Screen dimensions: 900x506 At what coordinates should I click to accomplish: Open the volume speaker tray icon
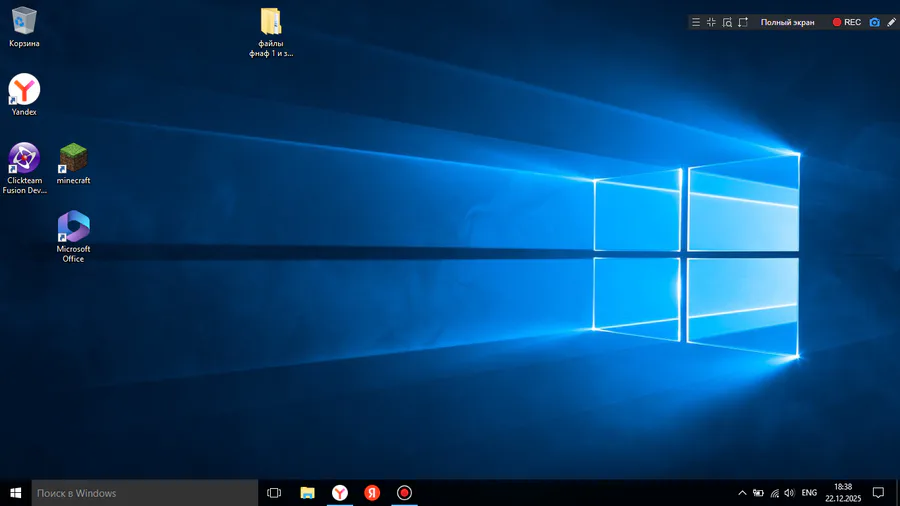click(789, 493)
